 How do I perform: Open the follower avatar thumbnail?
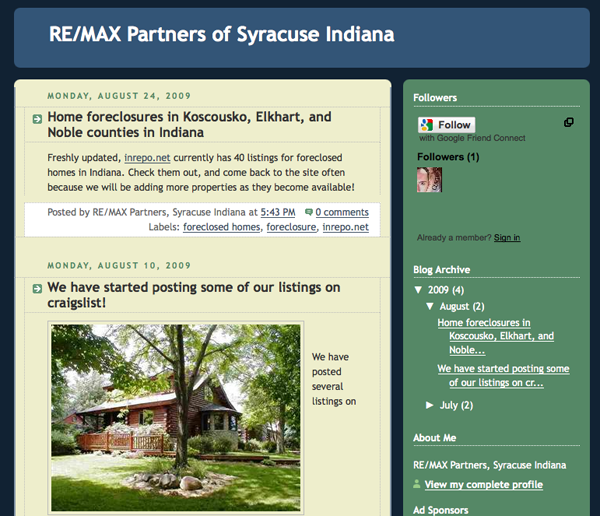point(429,180)
